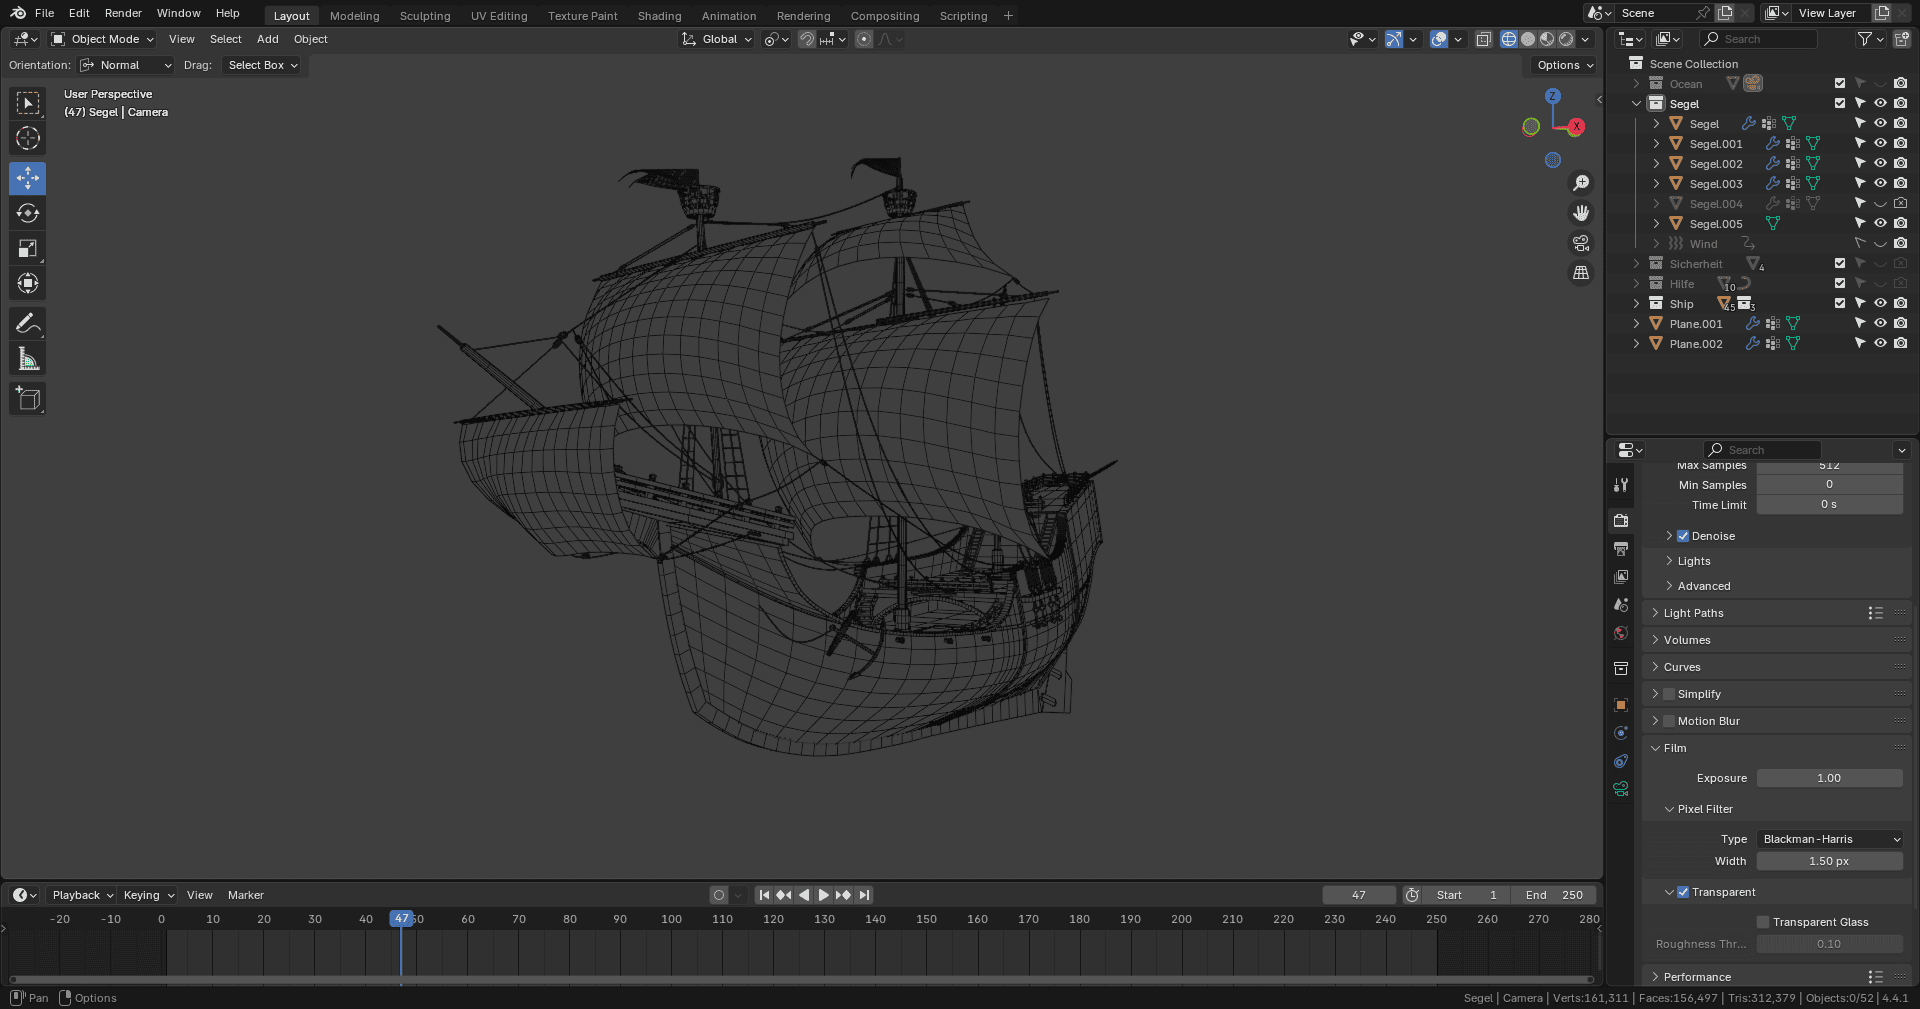Toggle camera view in viewport
The height and width of the screenshot is (1009, 1920).
(x=1581, y=243)
